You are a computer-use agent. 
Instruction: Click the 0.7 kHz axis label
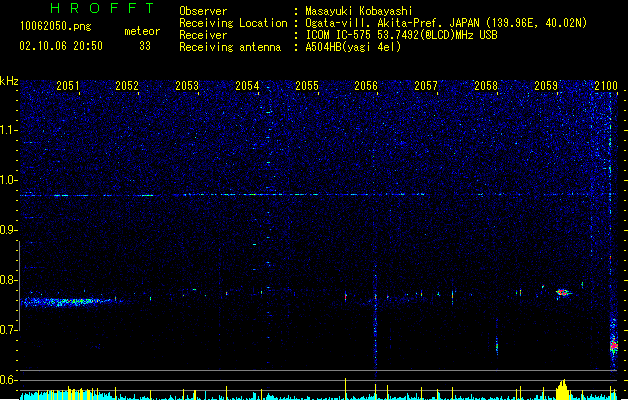[x=8, y=330]
